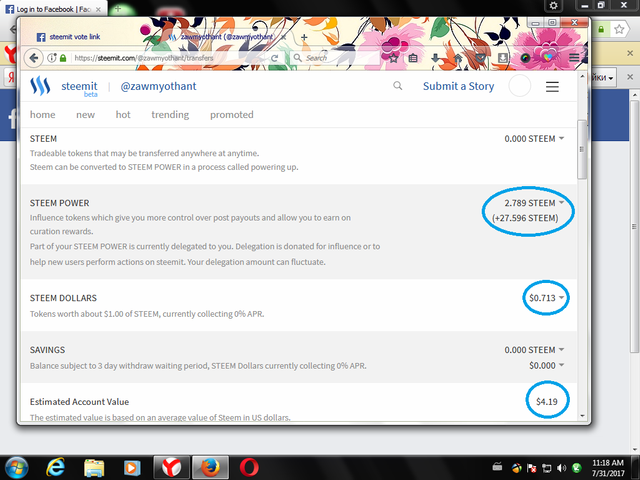Click the (+27.596 STEEM) delegated amount

click(x=525, y=218)
